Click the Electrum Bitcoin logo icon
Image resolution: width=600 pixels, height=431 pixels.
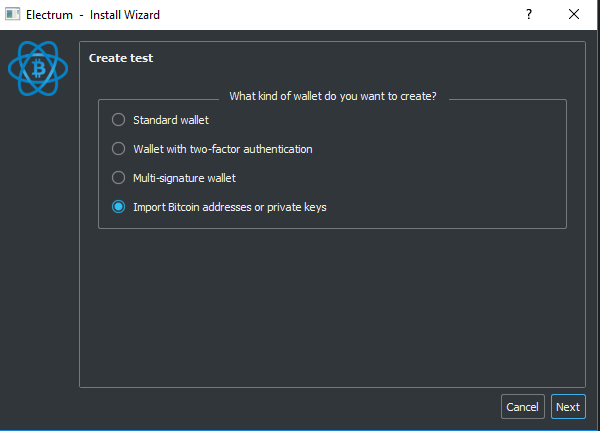36,67
